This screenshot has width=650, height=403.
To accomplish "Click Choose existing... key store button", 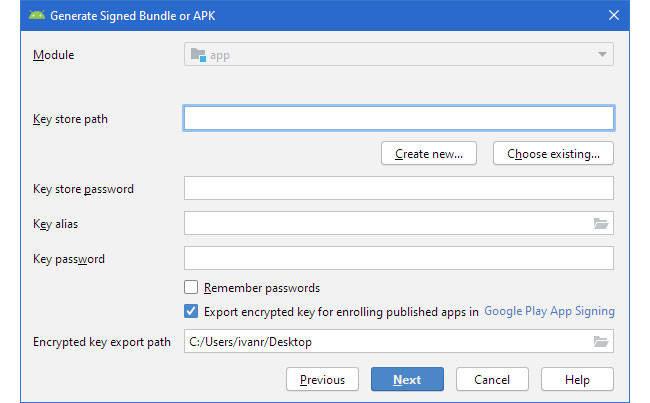I will tap(553, 153).
